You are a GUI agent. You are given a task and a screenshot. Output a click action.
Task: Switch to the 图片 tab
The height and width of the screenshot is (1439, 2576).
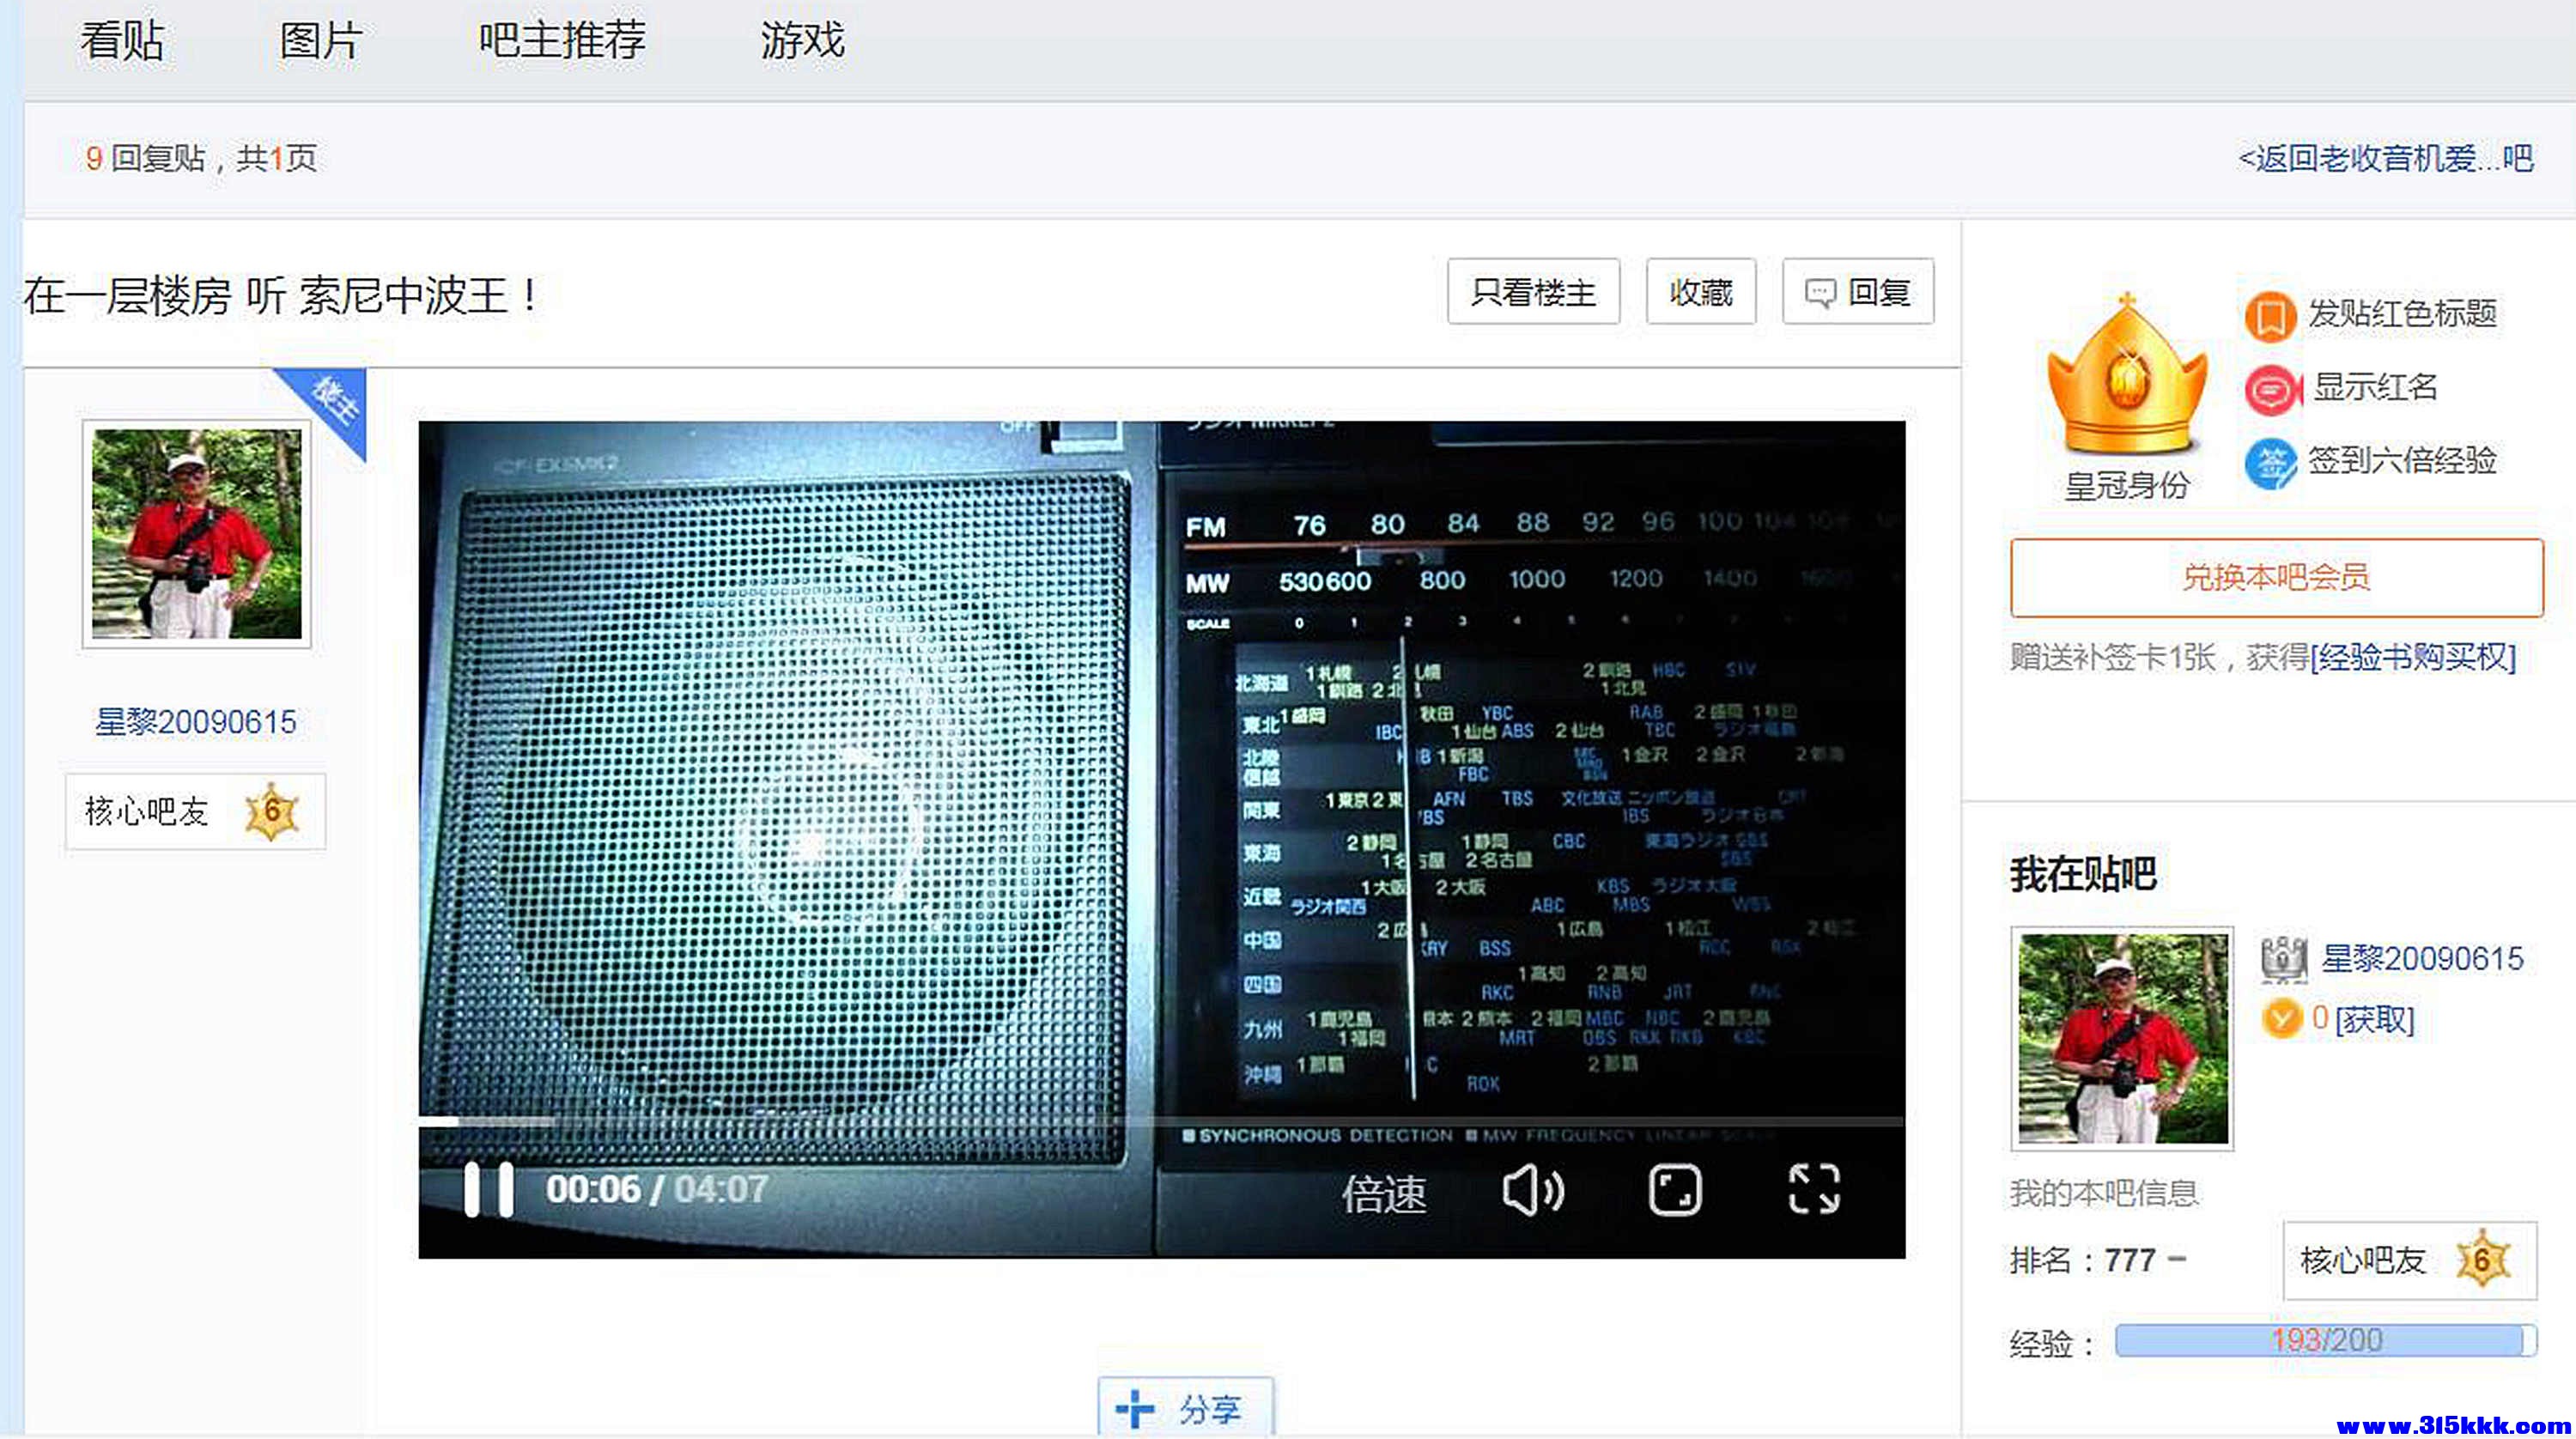click(322, 42)
